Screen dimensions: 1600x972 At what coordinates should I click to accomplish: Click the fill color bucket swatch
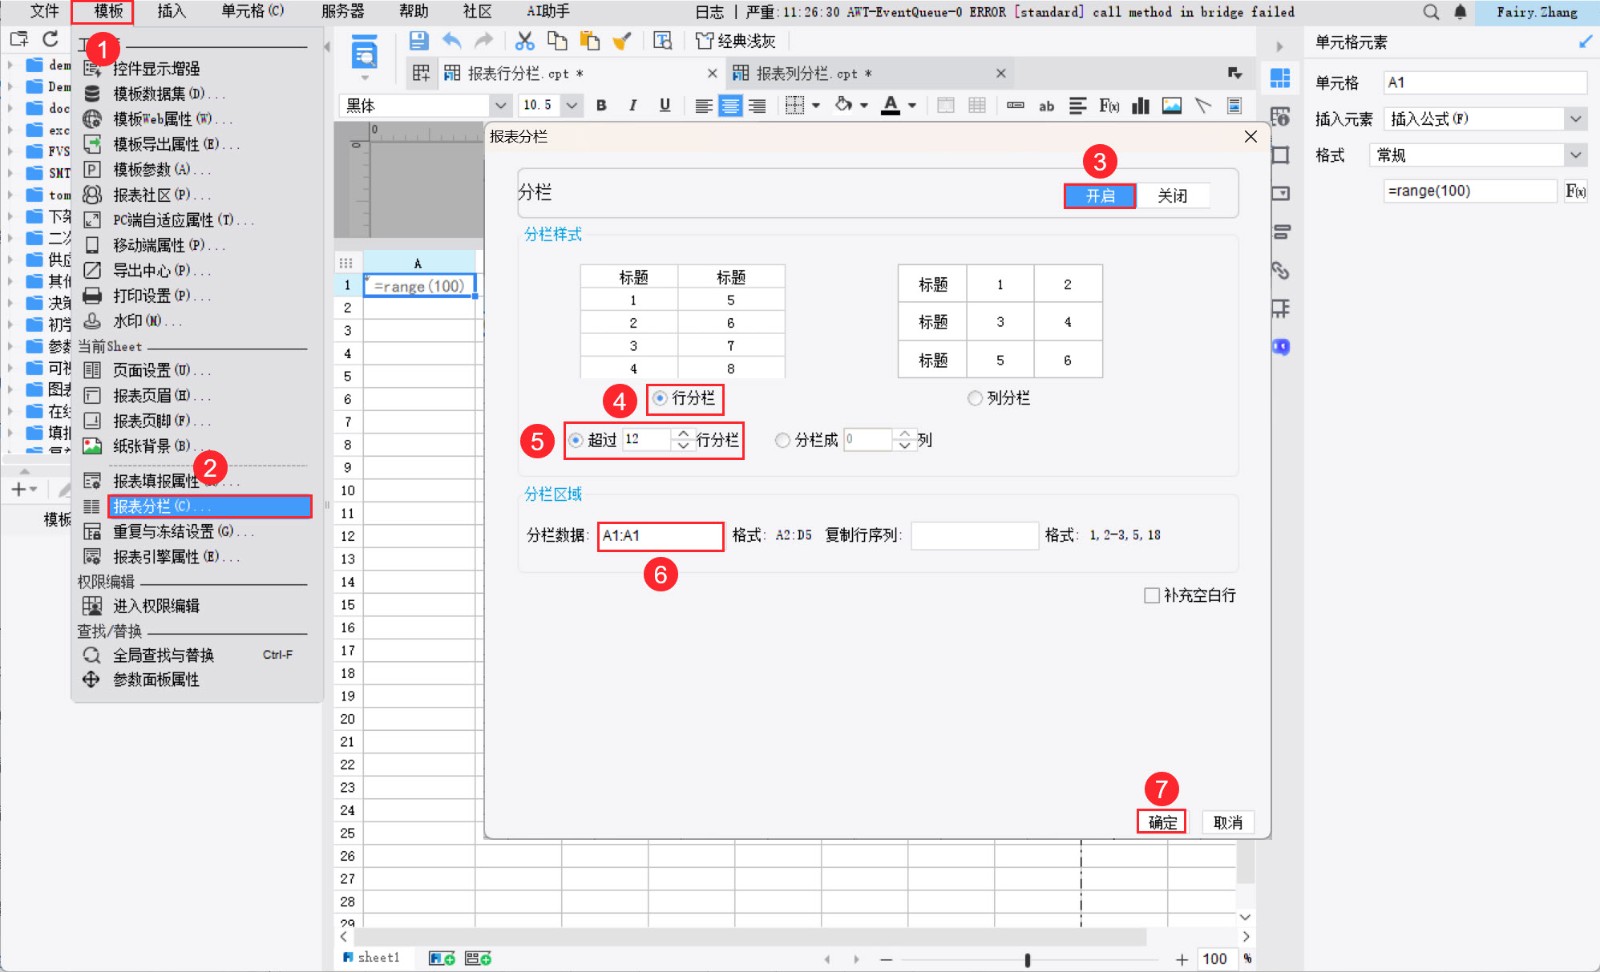(x=843, y=105)
